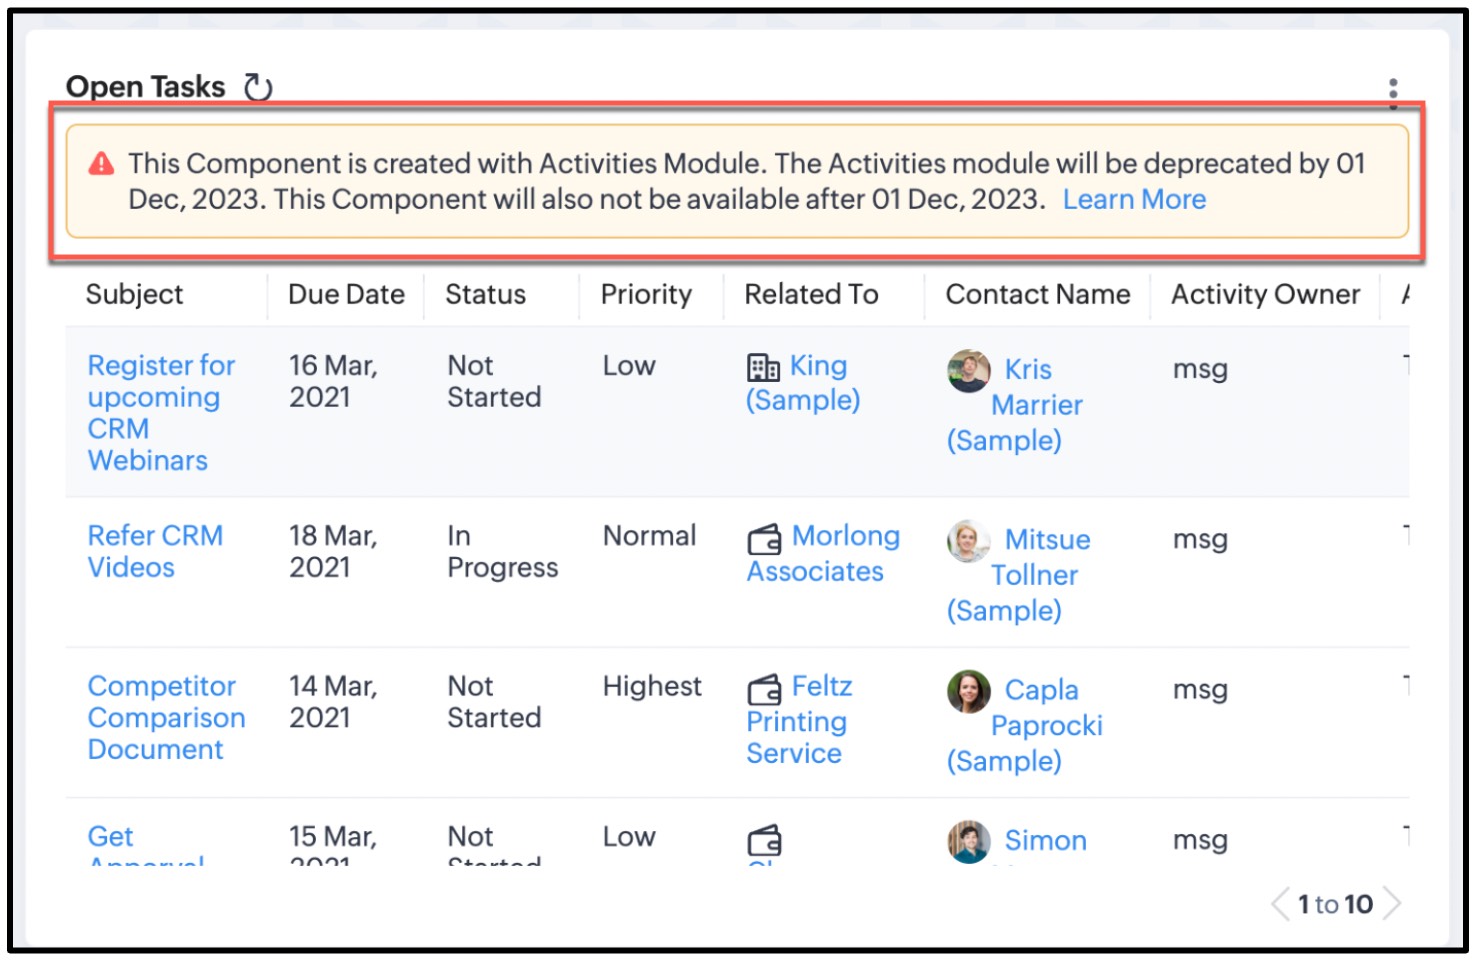The width and height of the screenshot is (1472, 960).
Task: Click the King account building icon
Action: tap(763, 368)
